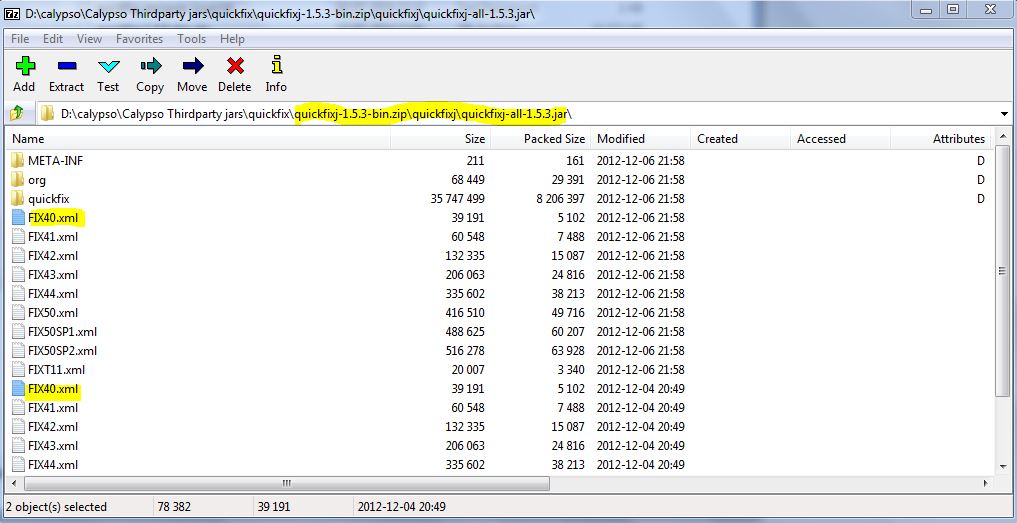Select FIX43.xml dated 2012-12-04

pyautogui.click(x=53, y=446)
